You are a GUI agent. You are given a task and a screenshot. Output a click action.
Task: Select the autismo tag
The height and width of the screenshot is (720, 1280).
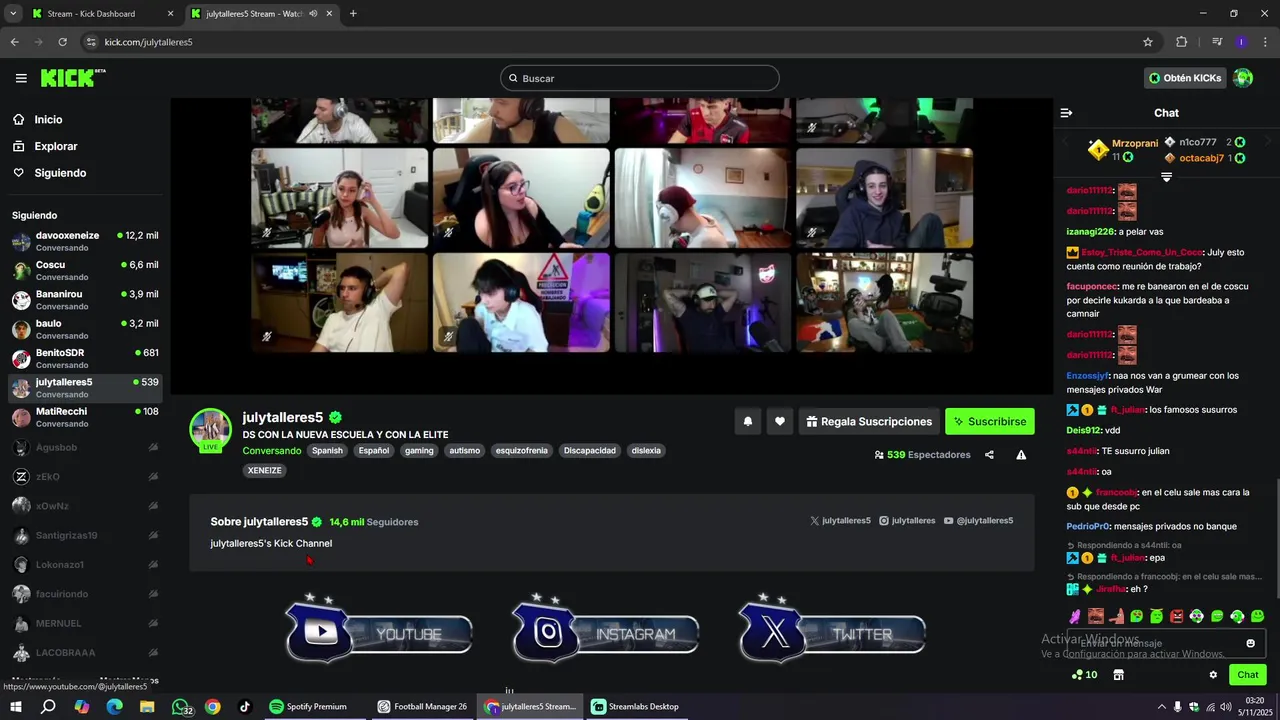(x=464, y=451)
